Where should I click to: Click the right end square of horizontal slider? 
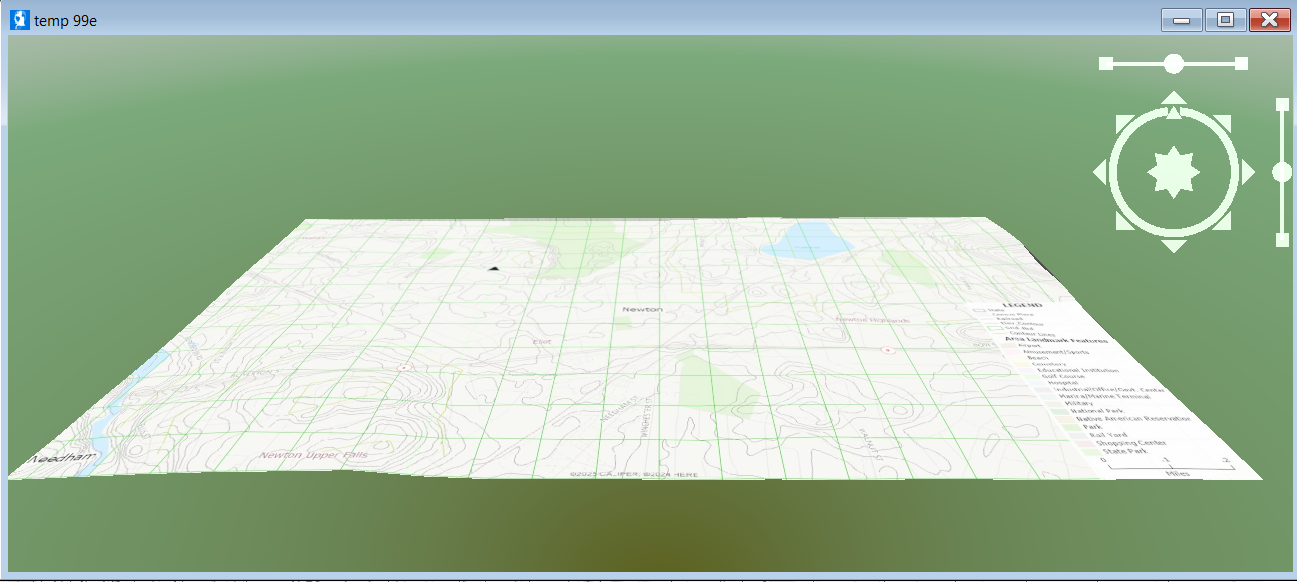[1241, 64]
